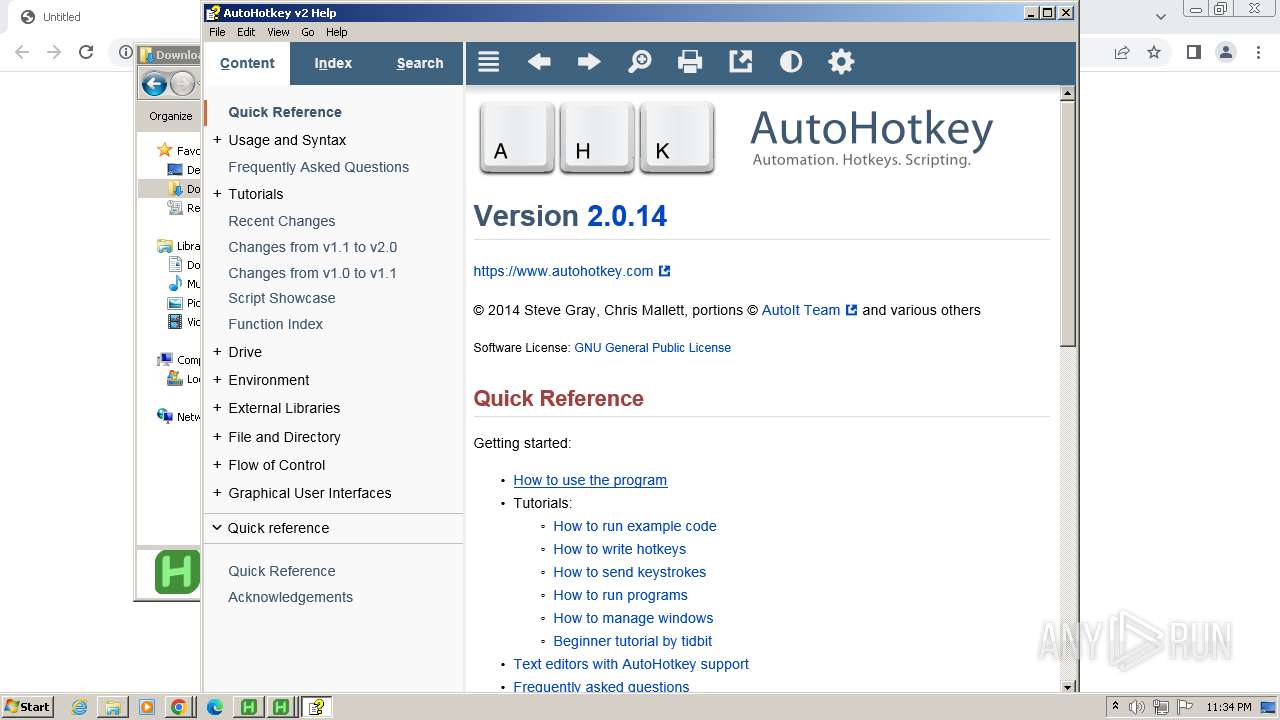Collapse the Quick reference panel chevron
Image resolution: width=1280 pixels, height=720 pixels.
click(x=217, y=528)
